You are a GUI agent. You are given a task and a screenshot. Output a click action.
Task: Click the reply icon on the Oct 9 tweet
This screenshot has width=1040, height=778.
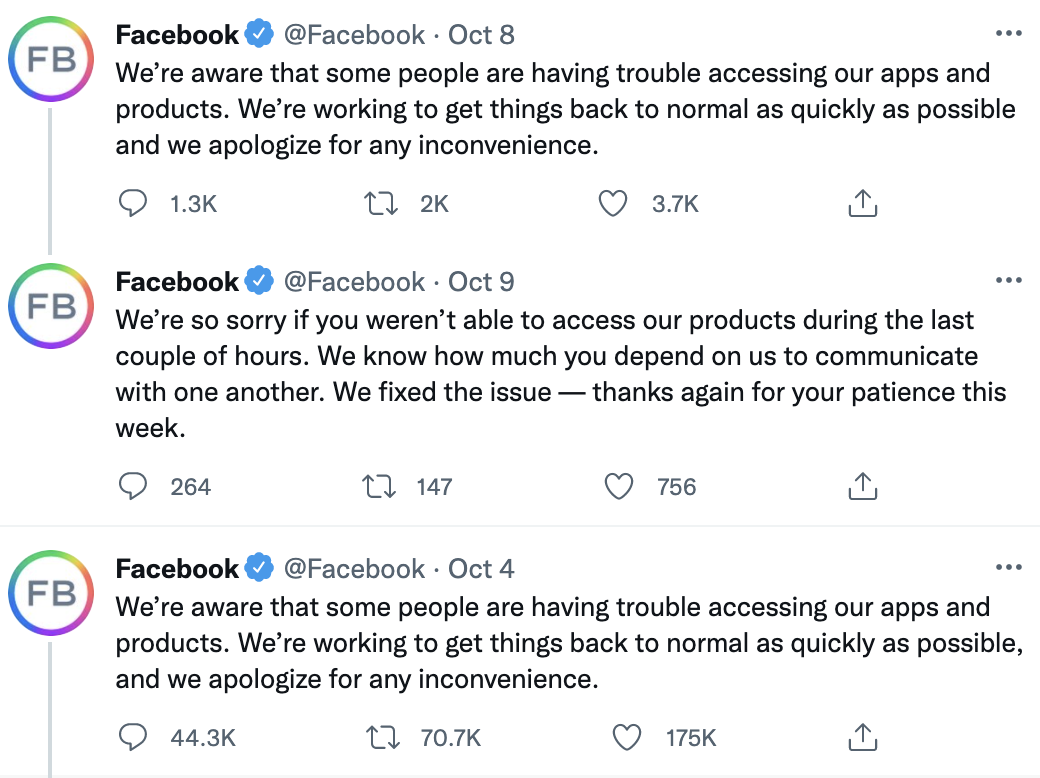(133, 487)
